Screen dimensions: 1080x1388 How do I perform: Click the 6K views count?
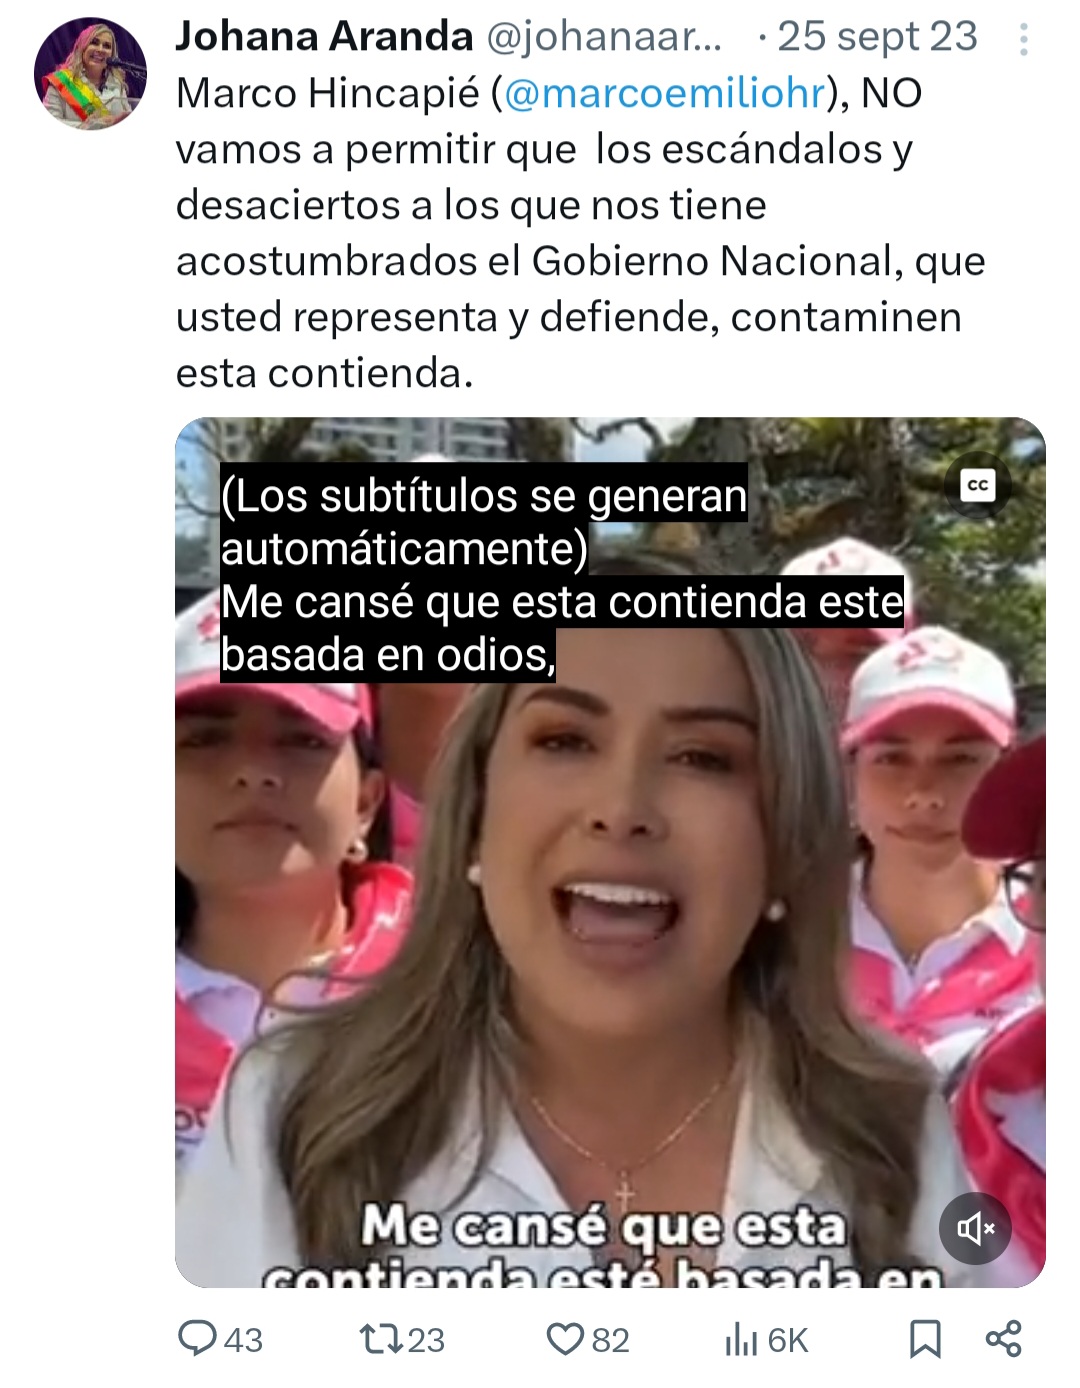click(787, 1340)
